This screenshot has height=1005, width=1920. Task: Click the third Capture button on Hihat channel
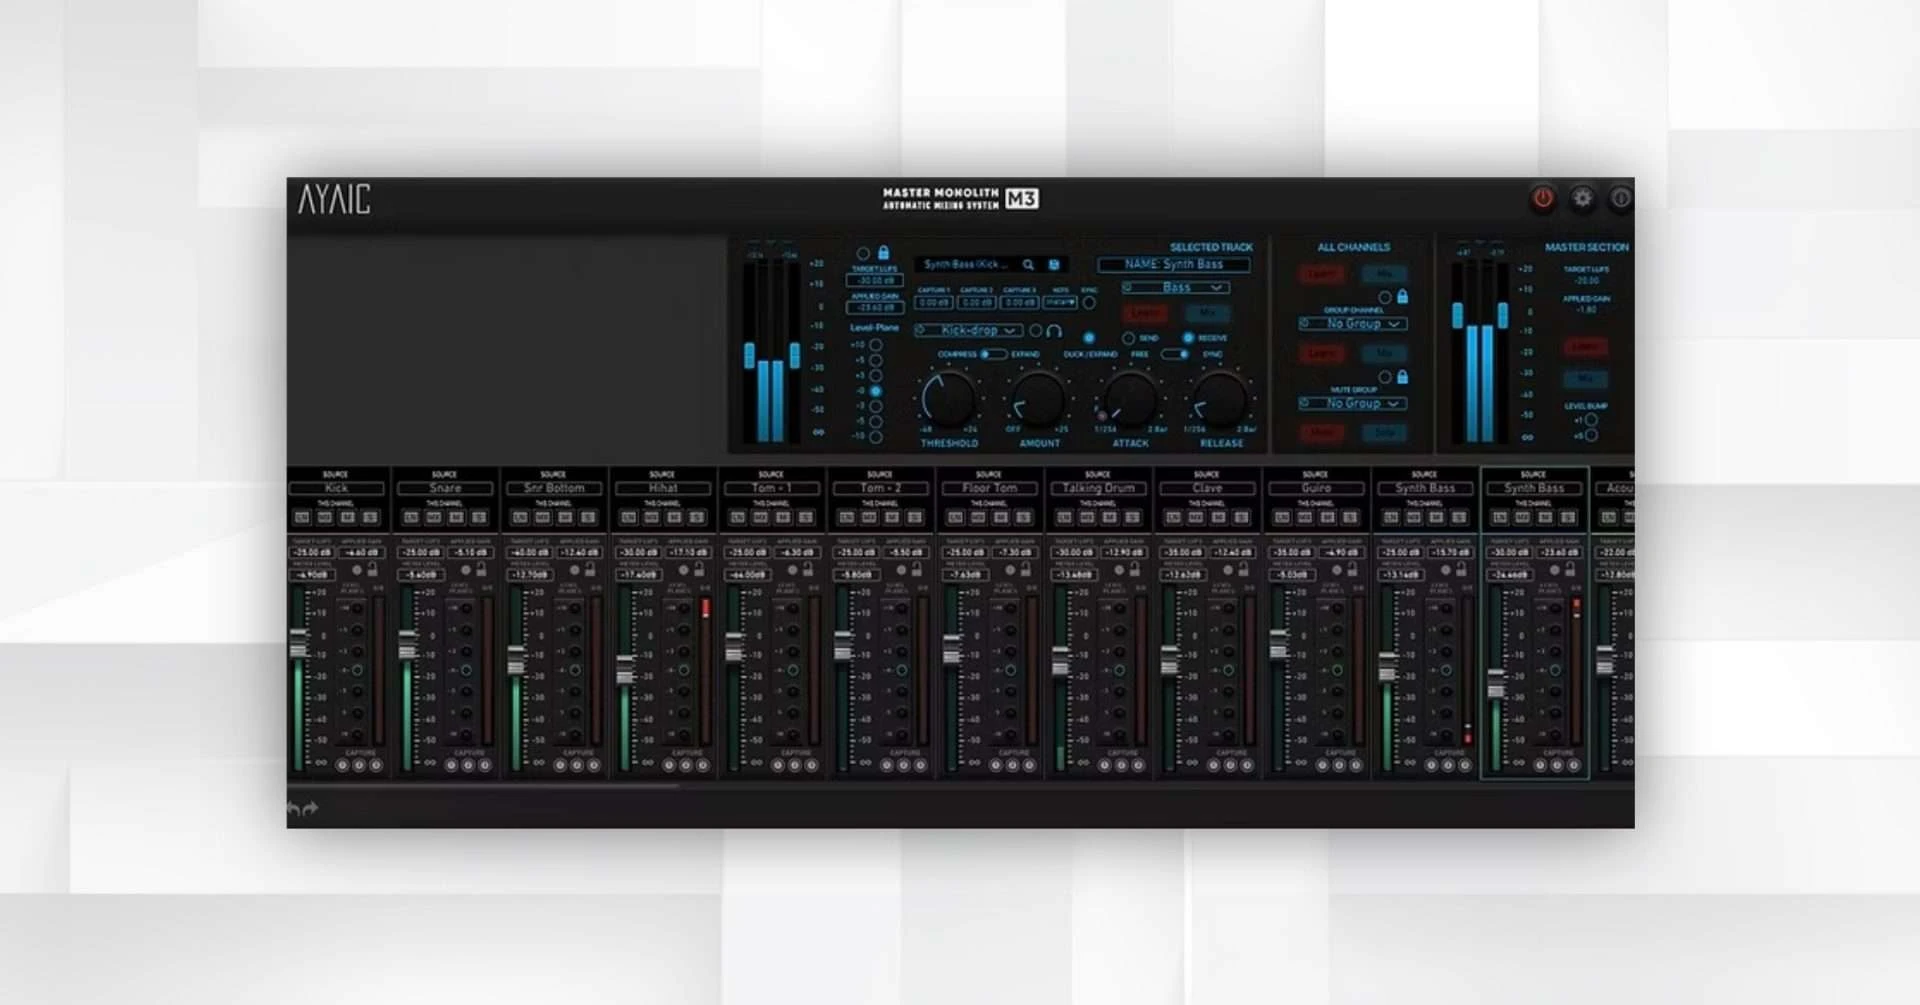pyautogui.click(x=703, y=765)
